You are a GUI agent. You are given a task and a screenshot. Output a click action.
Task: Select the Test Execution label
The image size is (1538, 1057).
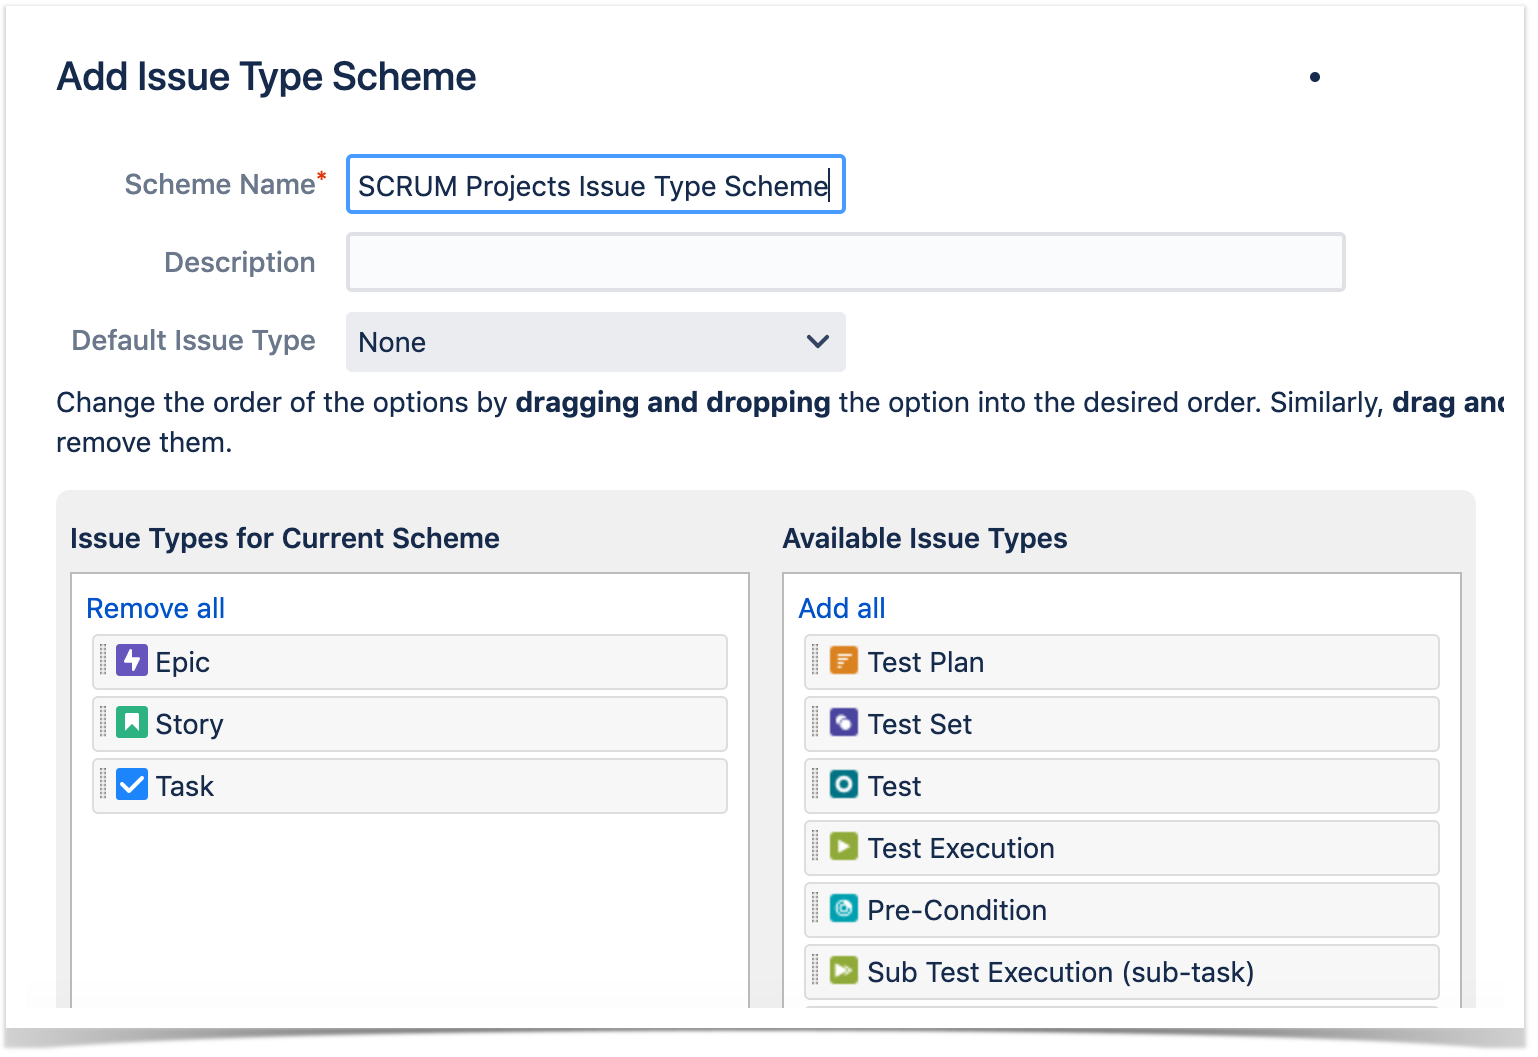pyautogui.click(x=961, y=848)
